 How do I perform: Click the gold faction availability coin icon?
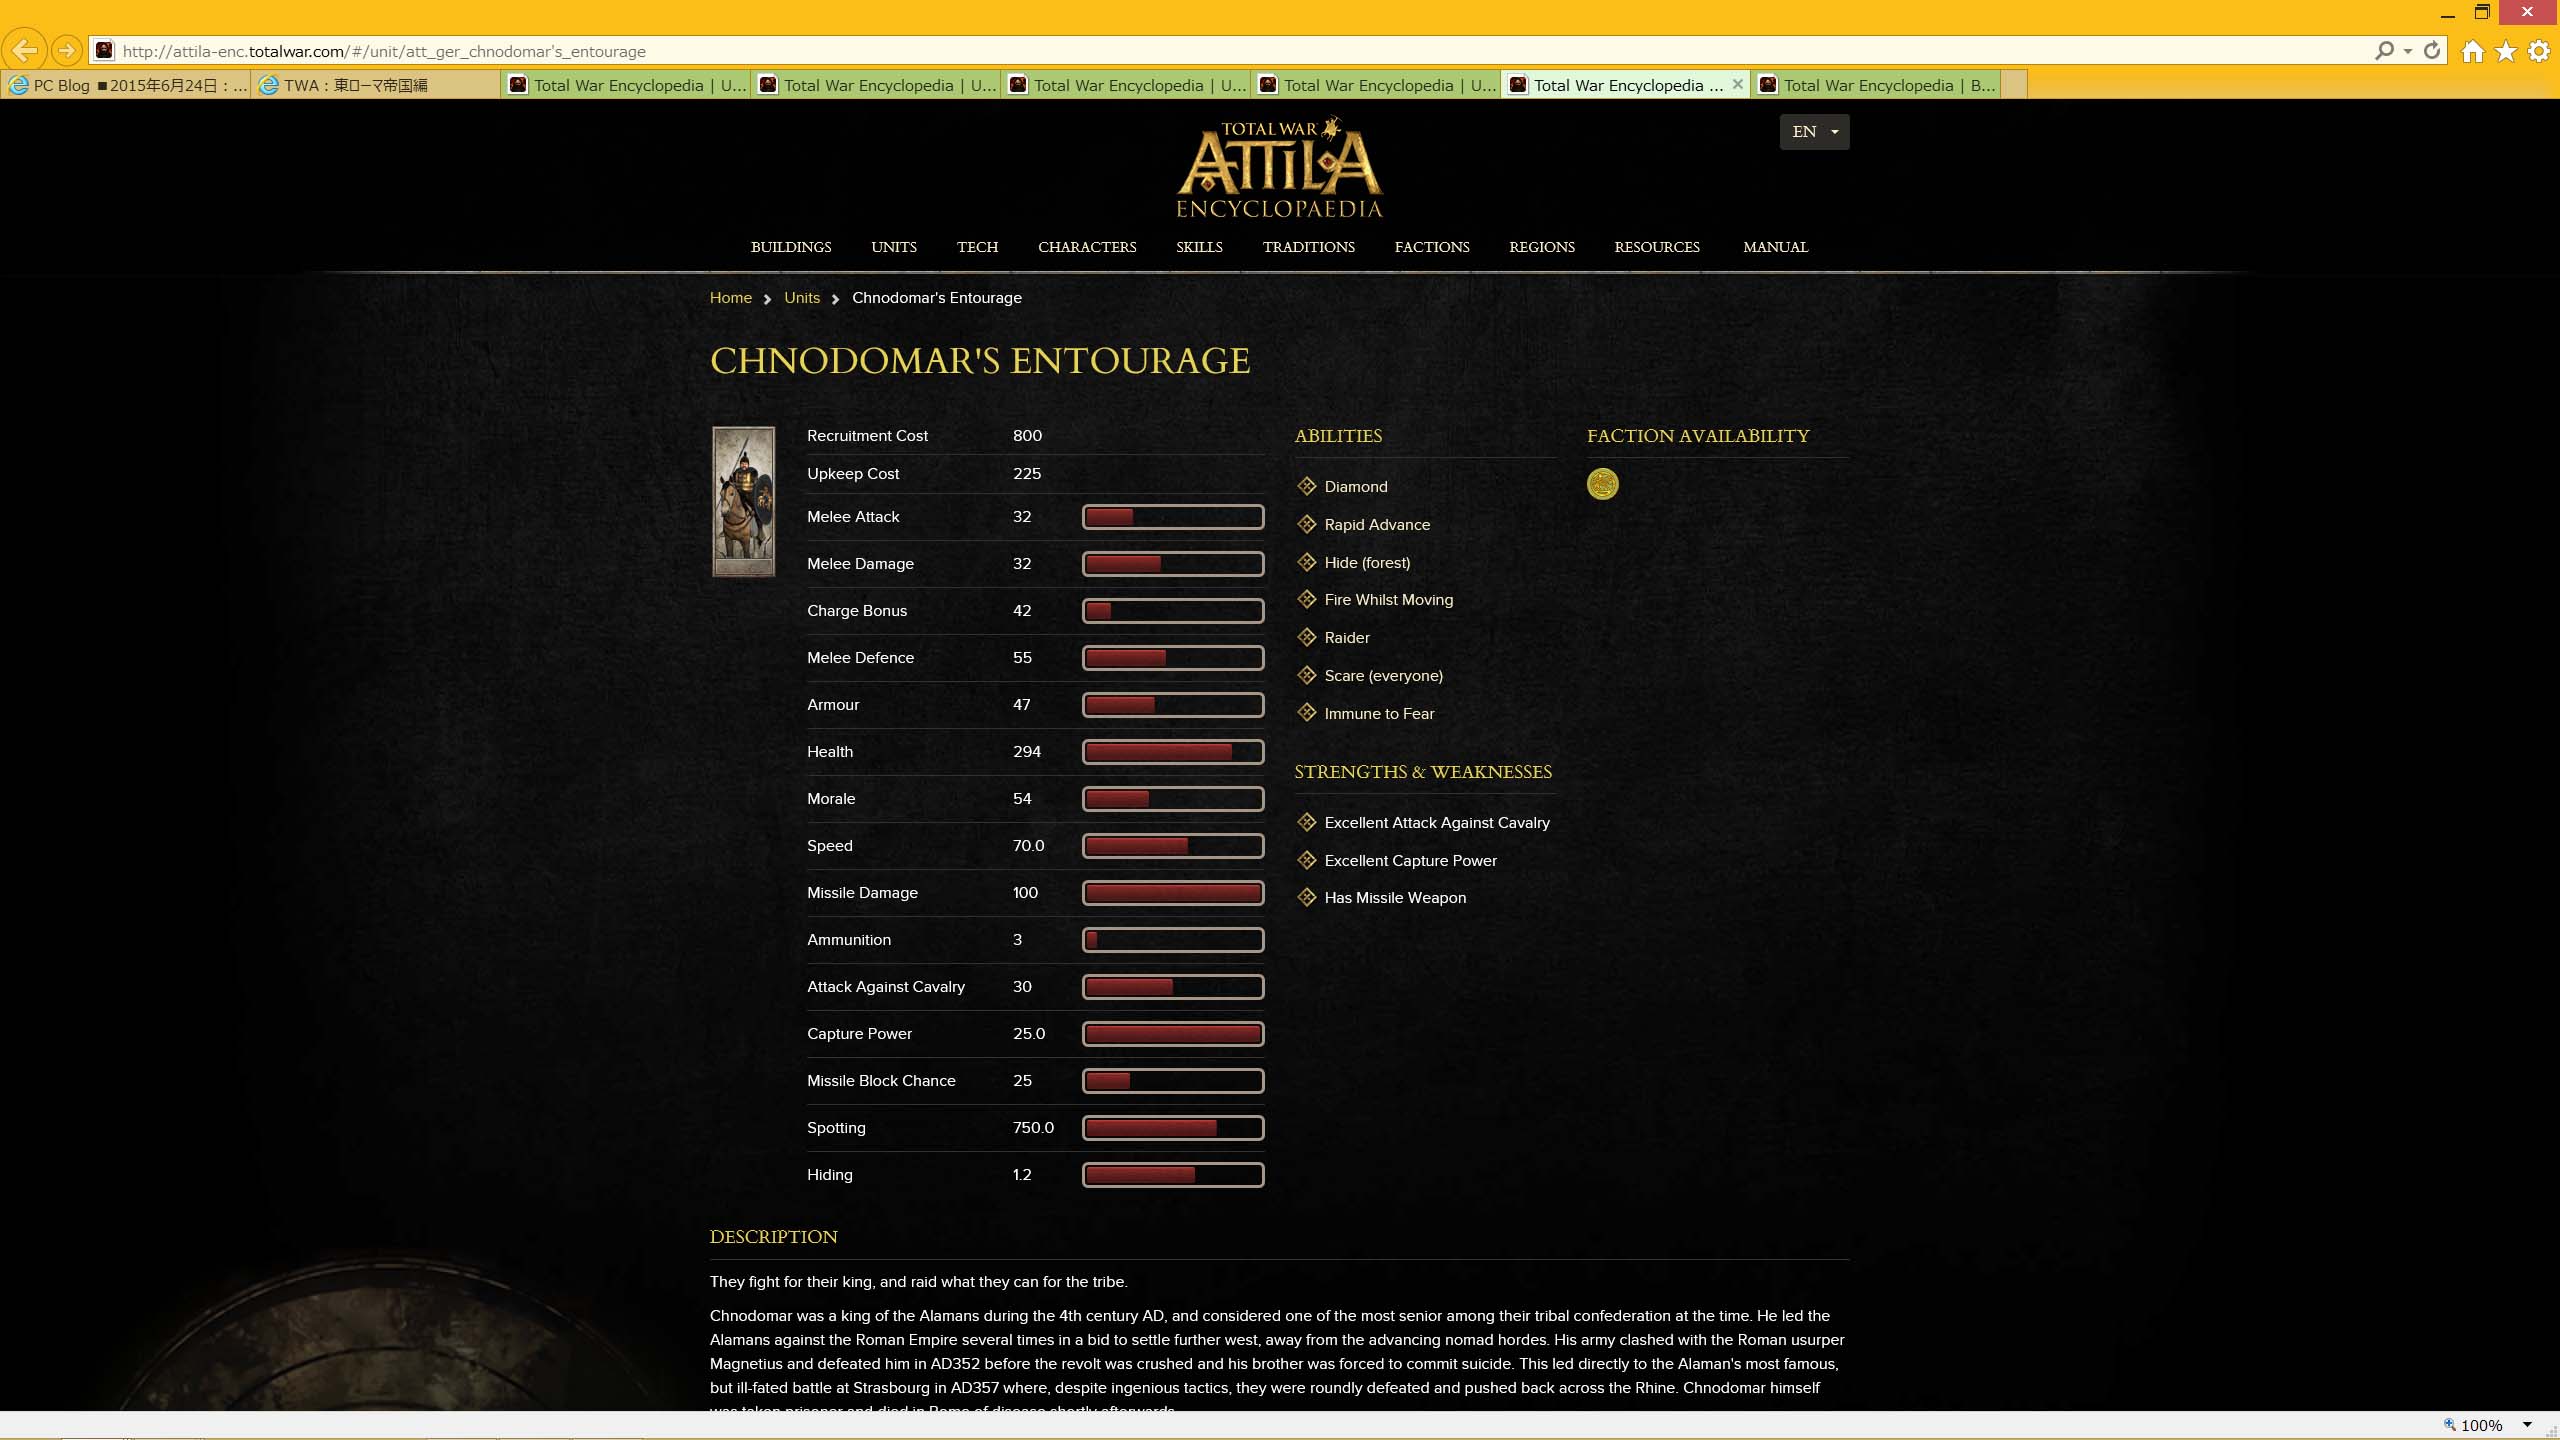(1602, 484)
